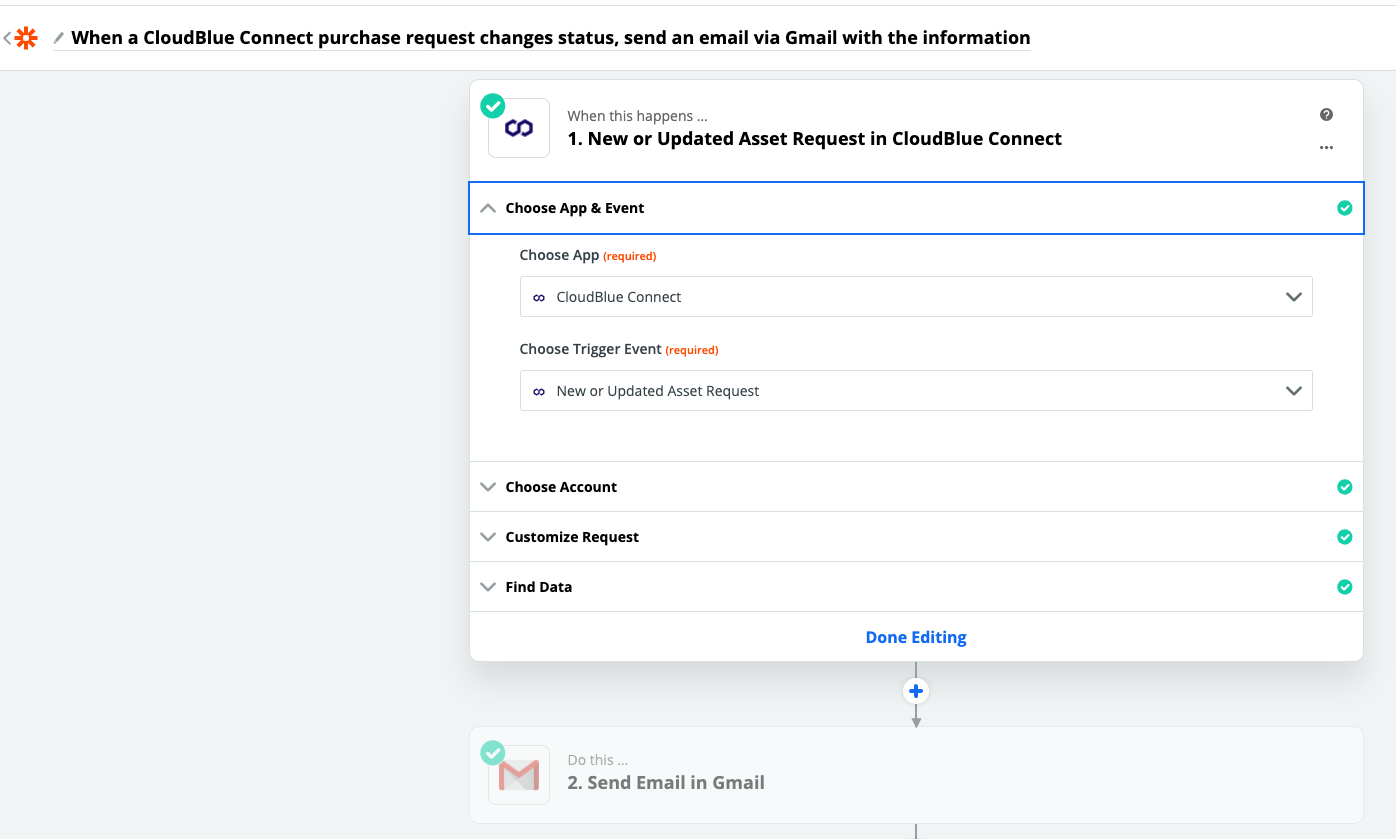The image size is (1396, 839).
Task: Open the three-dot step options menu
Action: click(x=1326, y=148)
